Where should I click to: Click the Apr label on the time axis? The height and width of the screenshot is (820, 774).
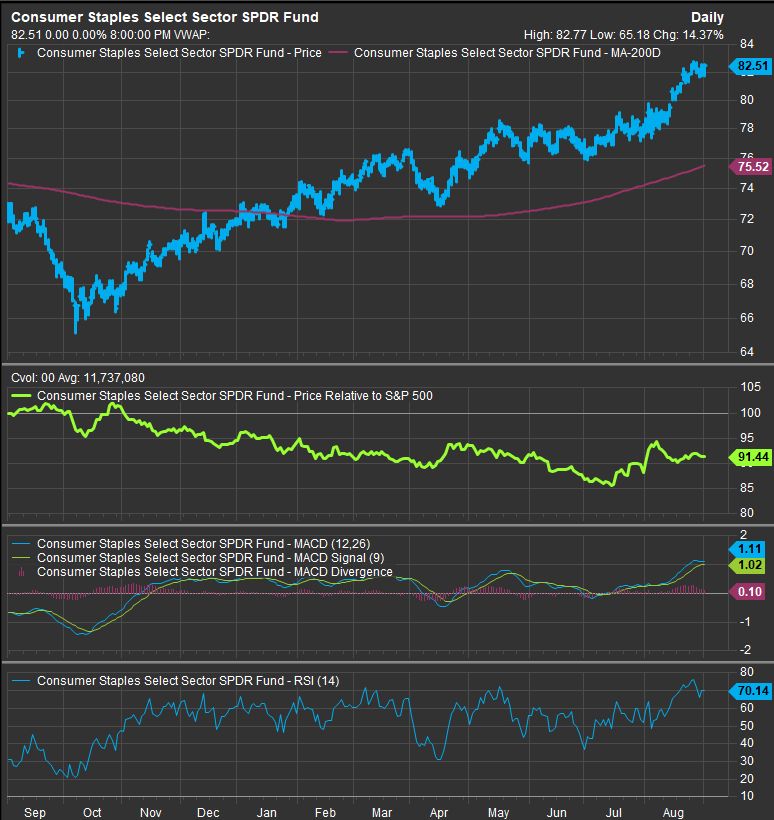click(x=439, y=813)
